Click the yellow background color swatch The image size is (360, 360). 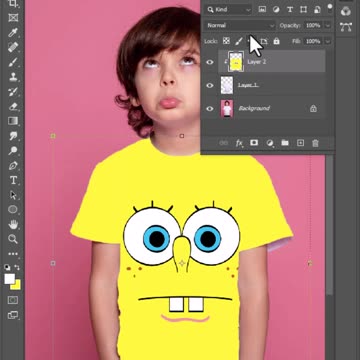17,286
